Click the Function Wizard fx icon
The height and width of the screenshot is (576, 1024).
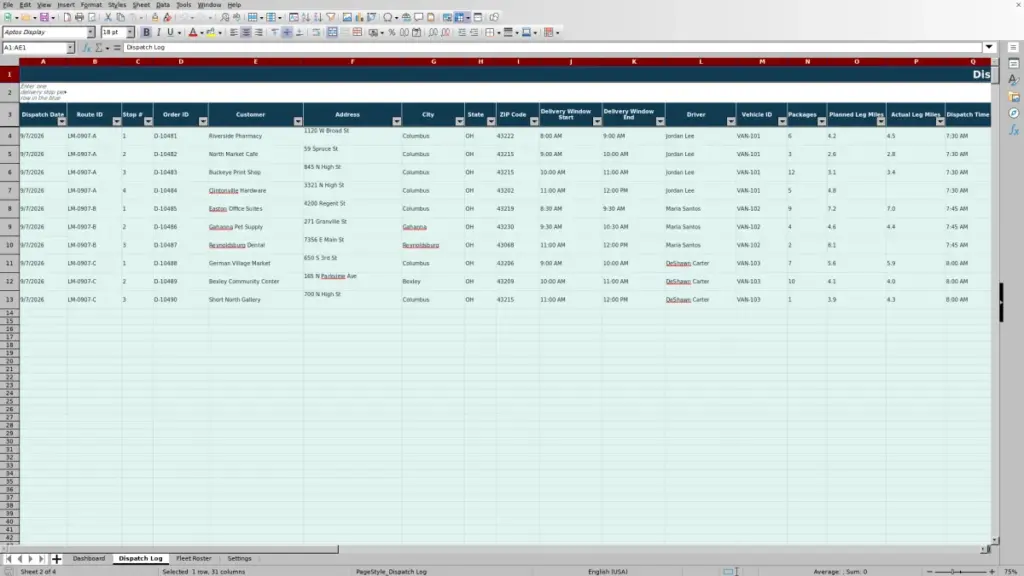[86, 48]
